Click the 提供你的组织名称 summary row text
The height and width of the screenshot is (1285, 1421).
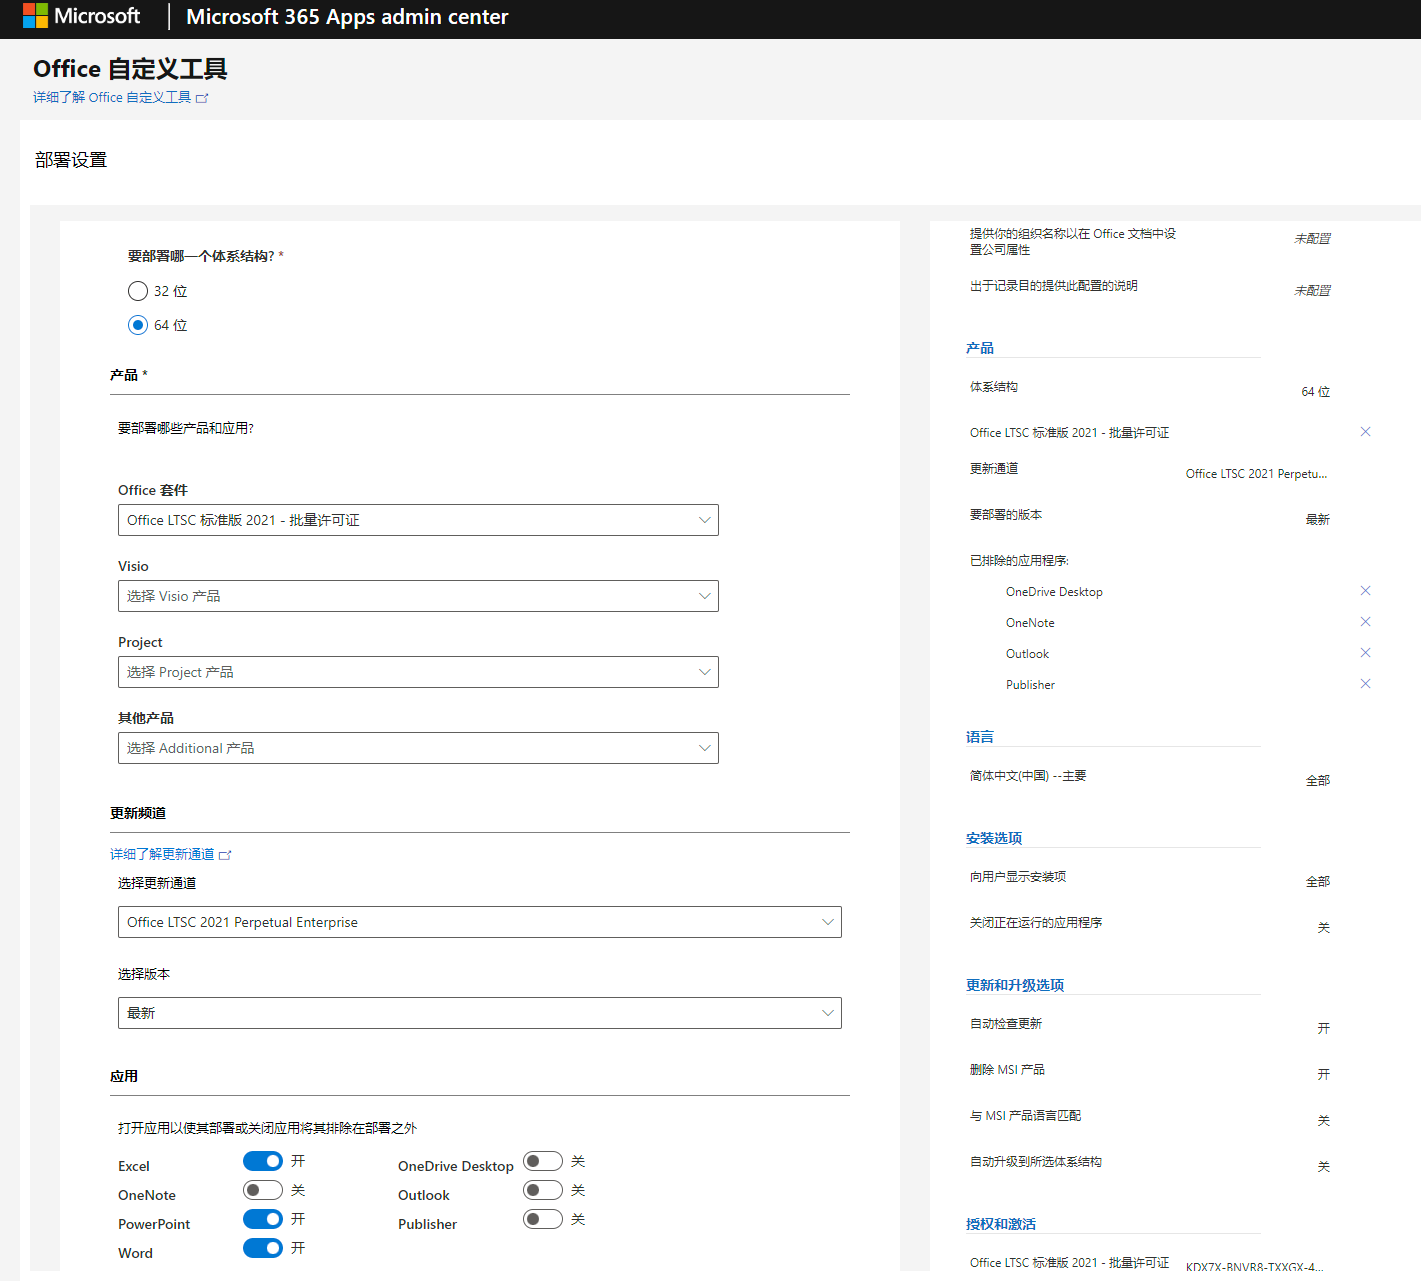click(1073, 242)
